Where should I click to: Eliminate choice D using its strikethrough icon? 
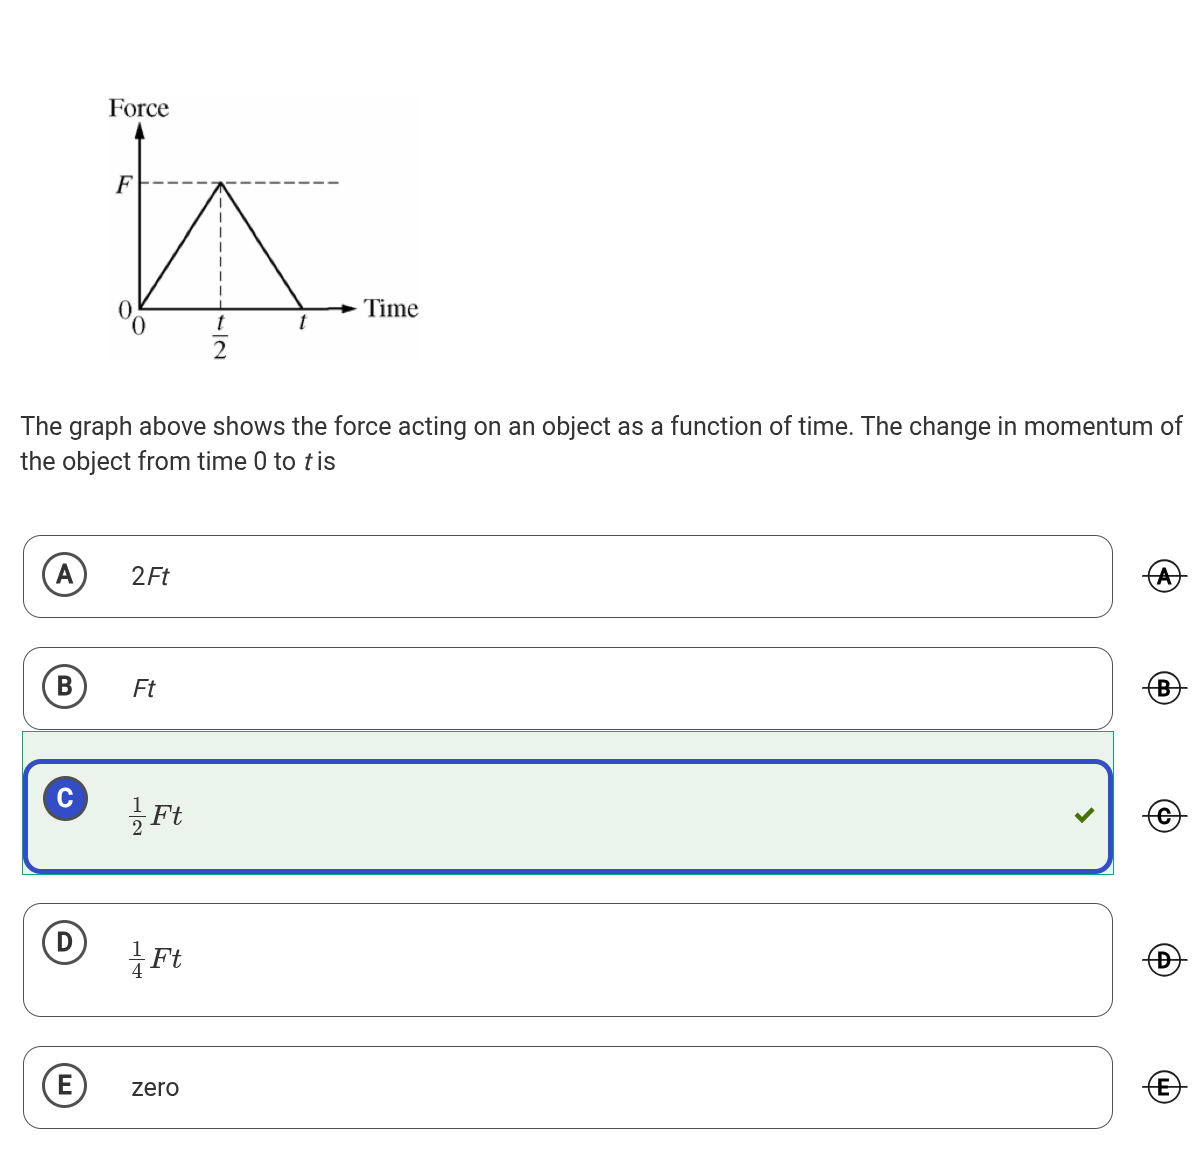point(1163,960)
